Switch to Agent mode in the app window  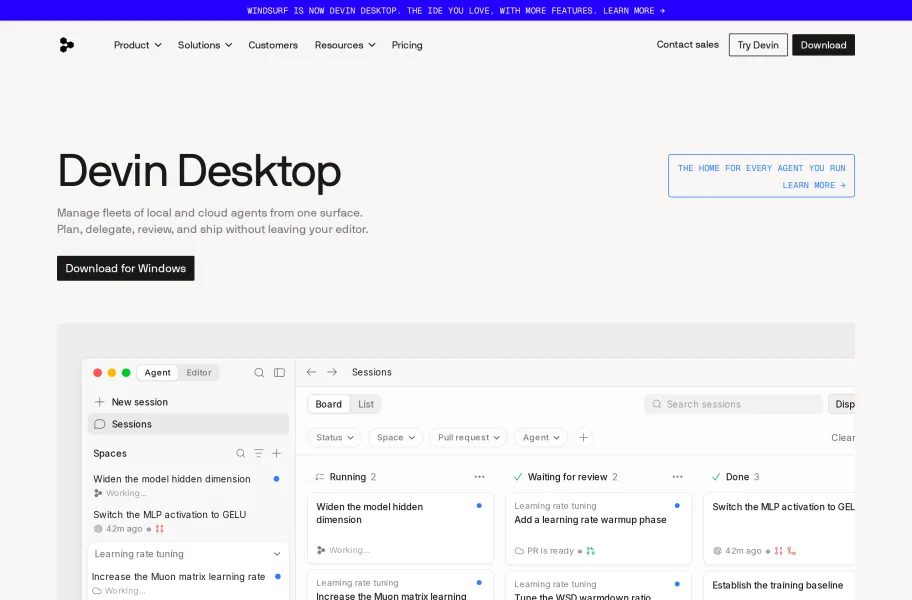(158, 373)
